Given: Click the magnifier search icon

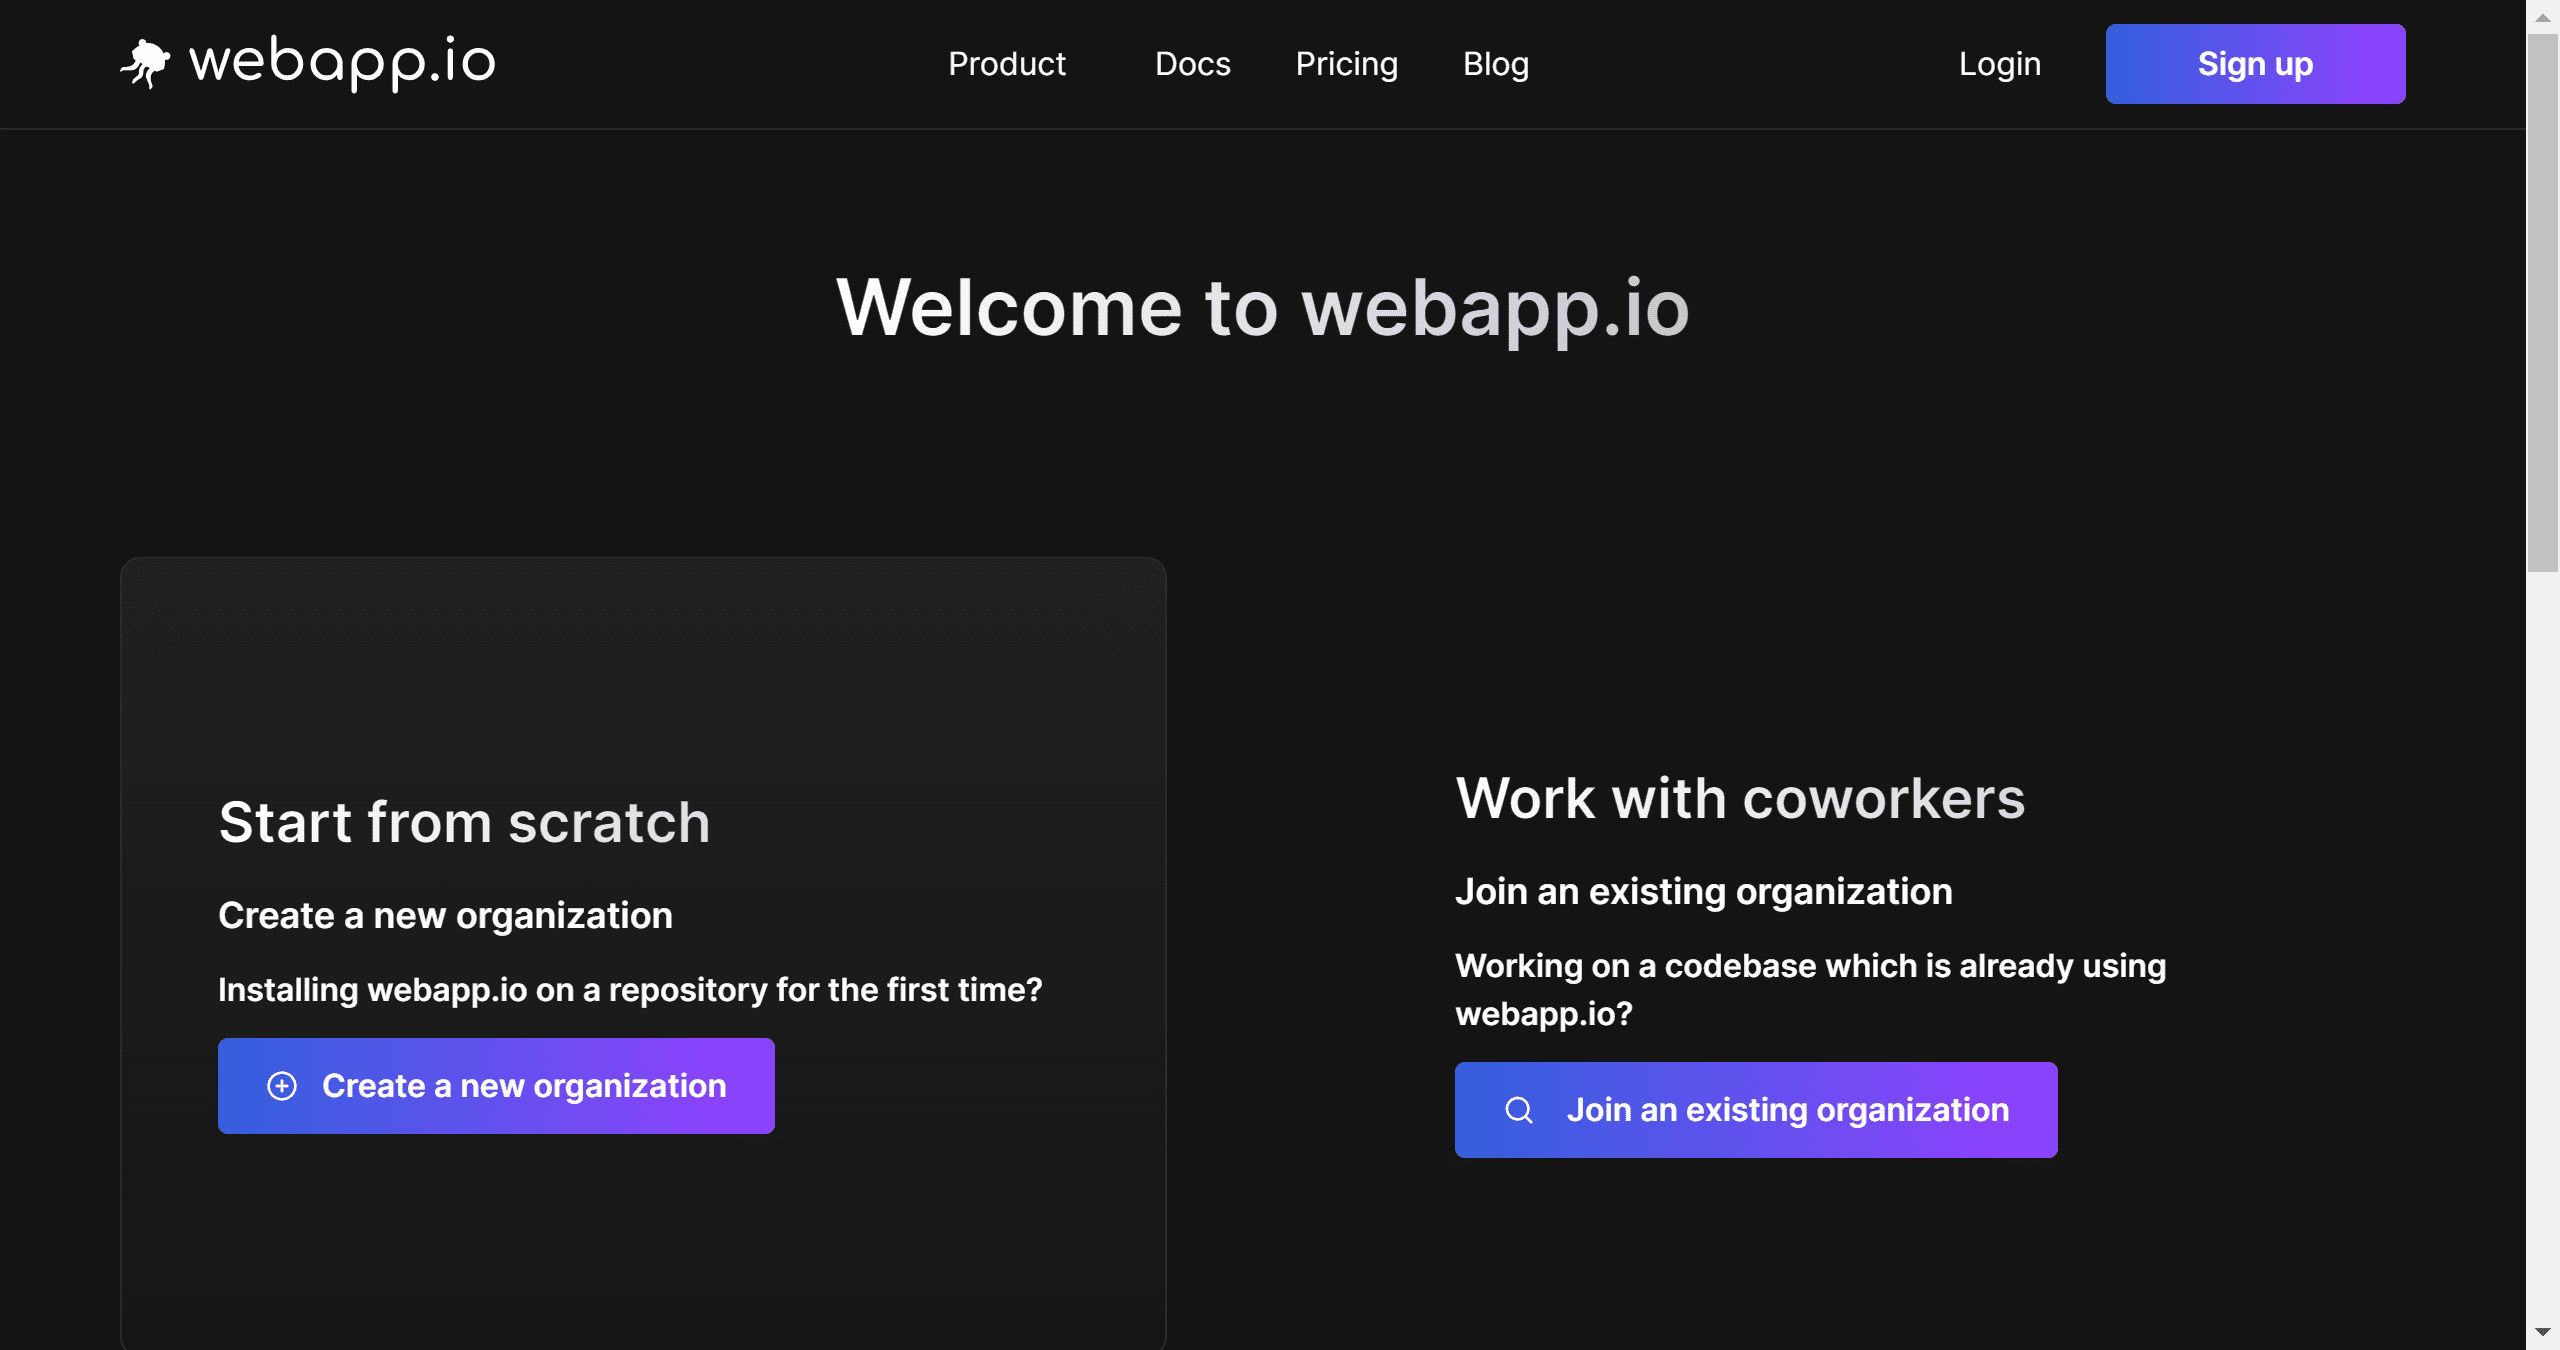Looking at the screenshot, I should pyautogui.click(x=1519, y=1110).
